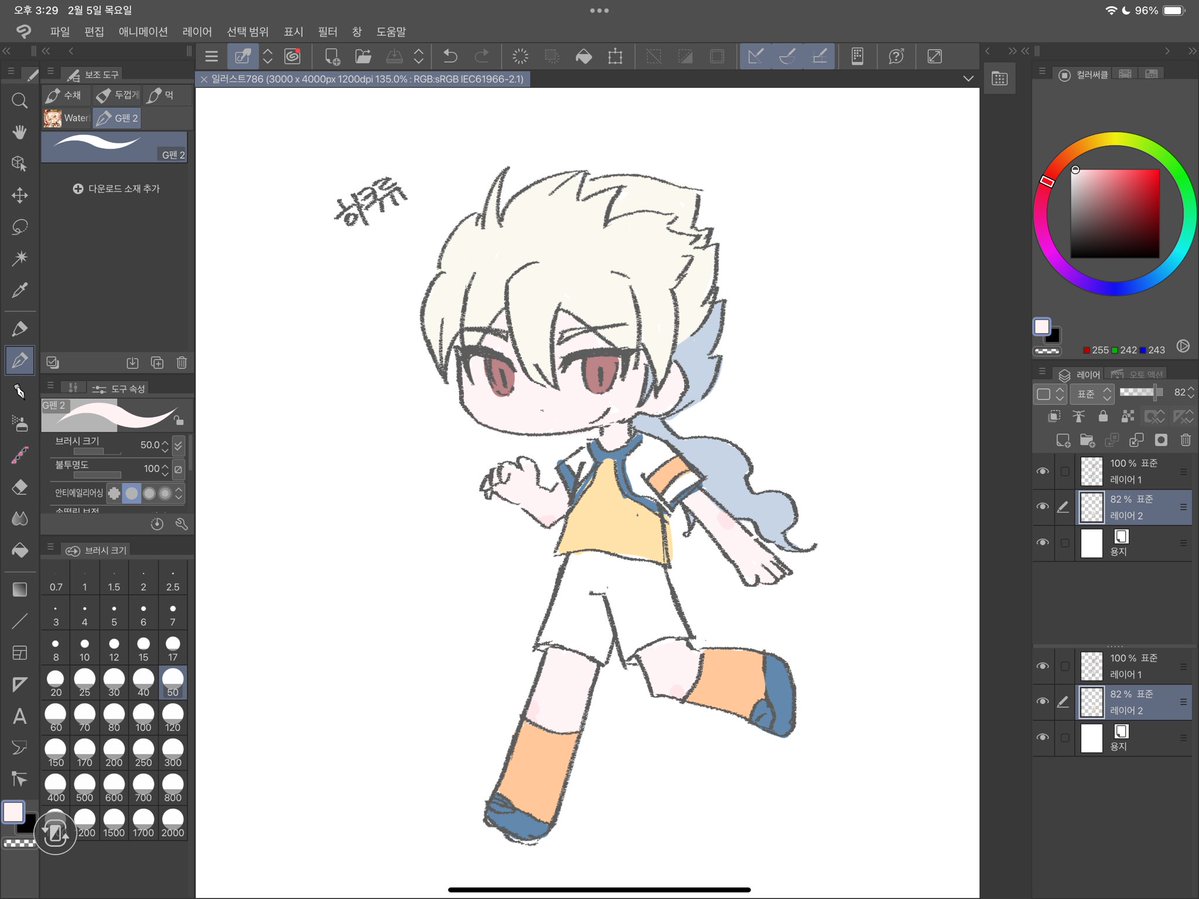Select the Airbrush spray tool

coord(20,423)
